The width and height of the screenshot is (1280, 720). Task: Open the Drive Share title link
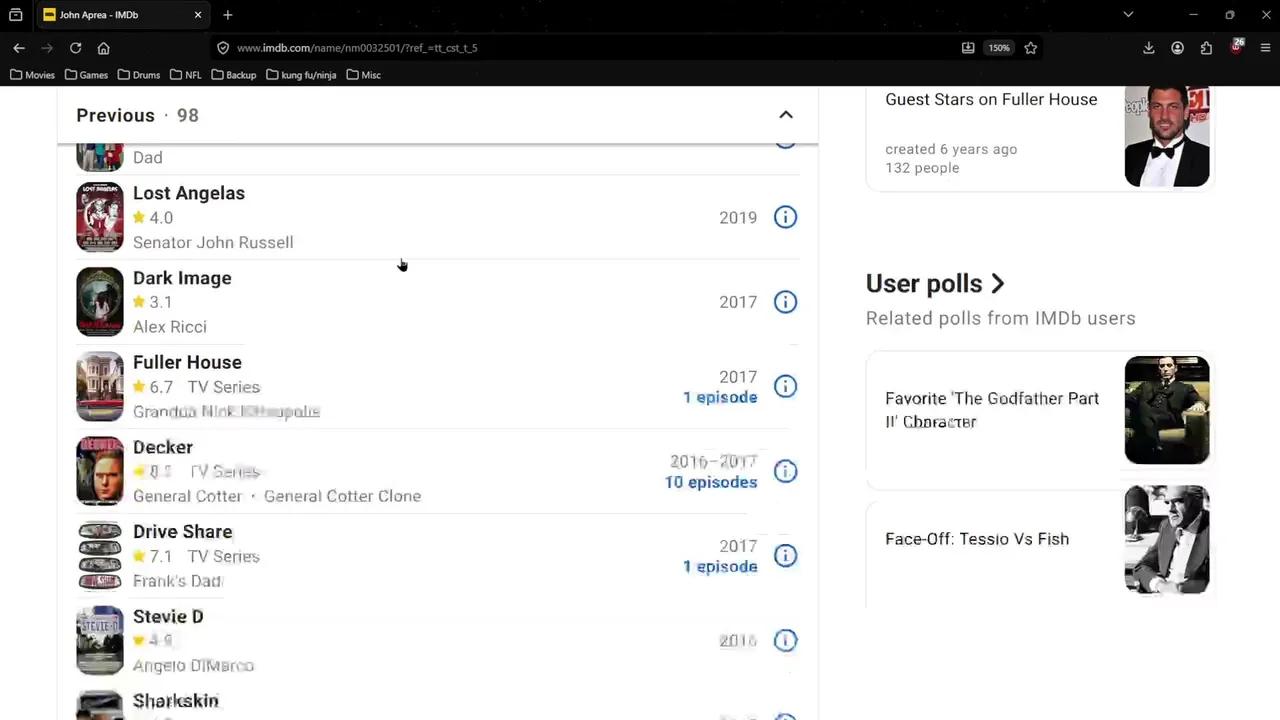(182, 532)
